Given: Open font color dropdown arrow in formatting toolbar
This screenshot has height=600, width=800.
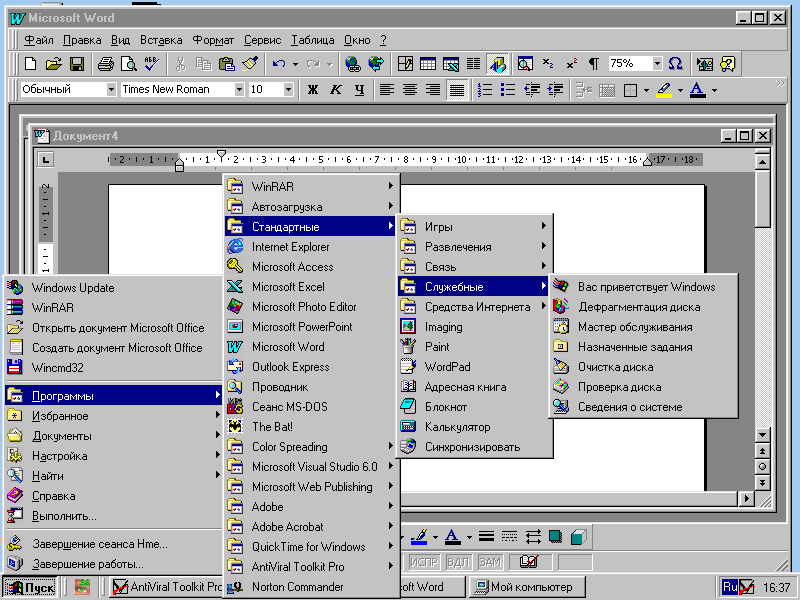Looking at the screenshot, I should point(714,90).
